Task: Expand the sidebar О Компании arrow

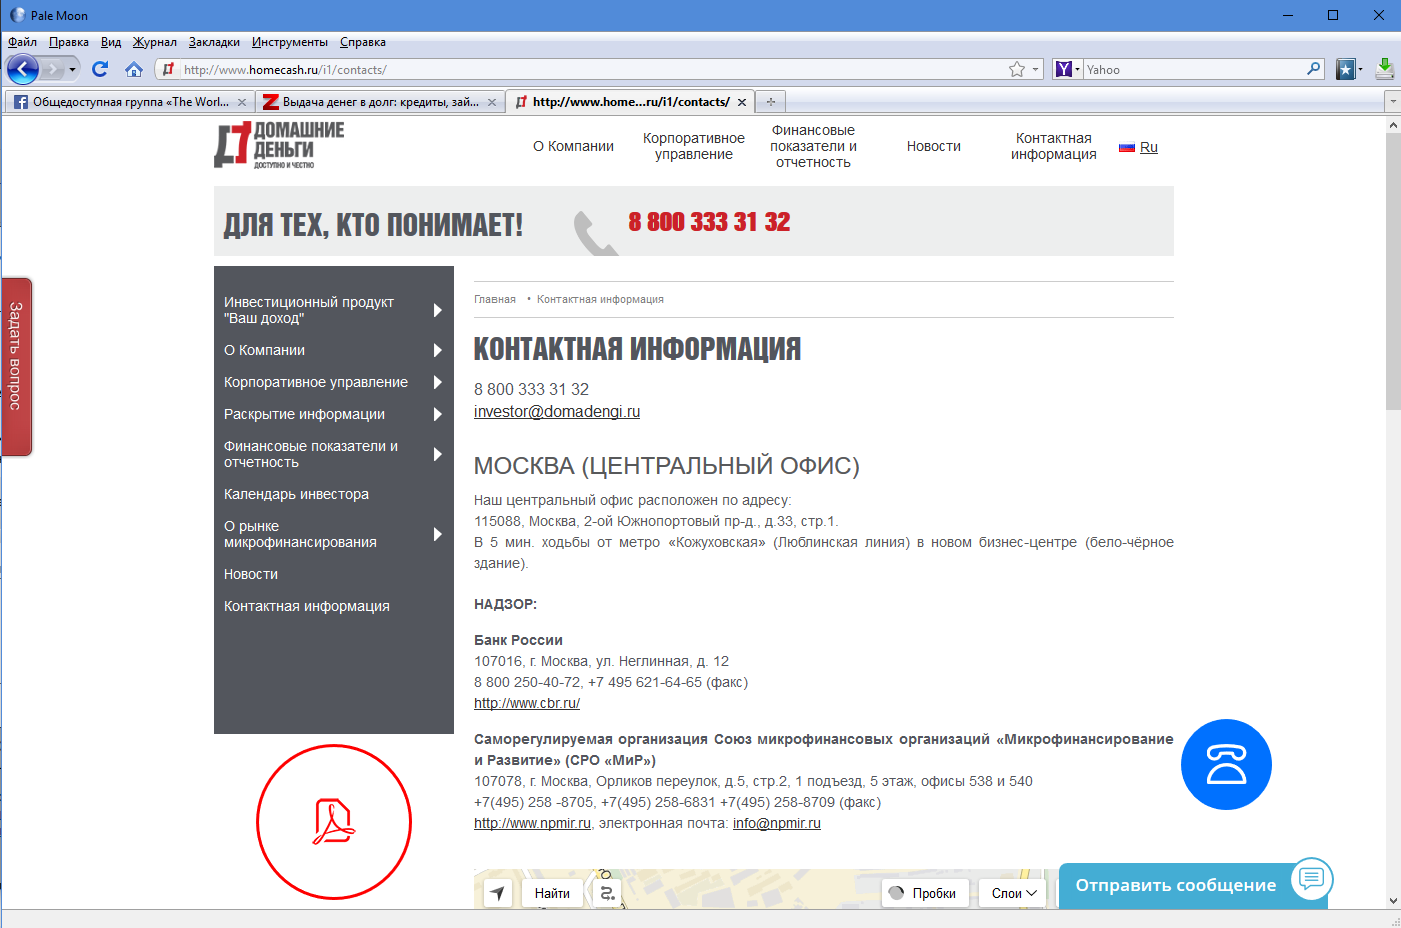Action: pos(438,350)
